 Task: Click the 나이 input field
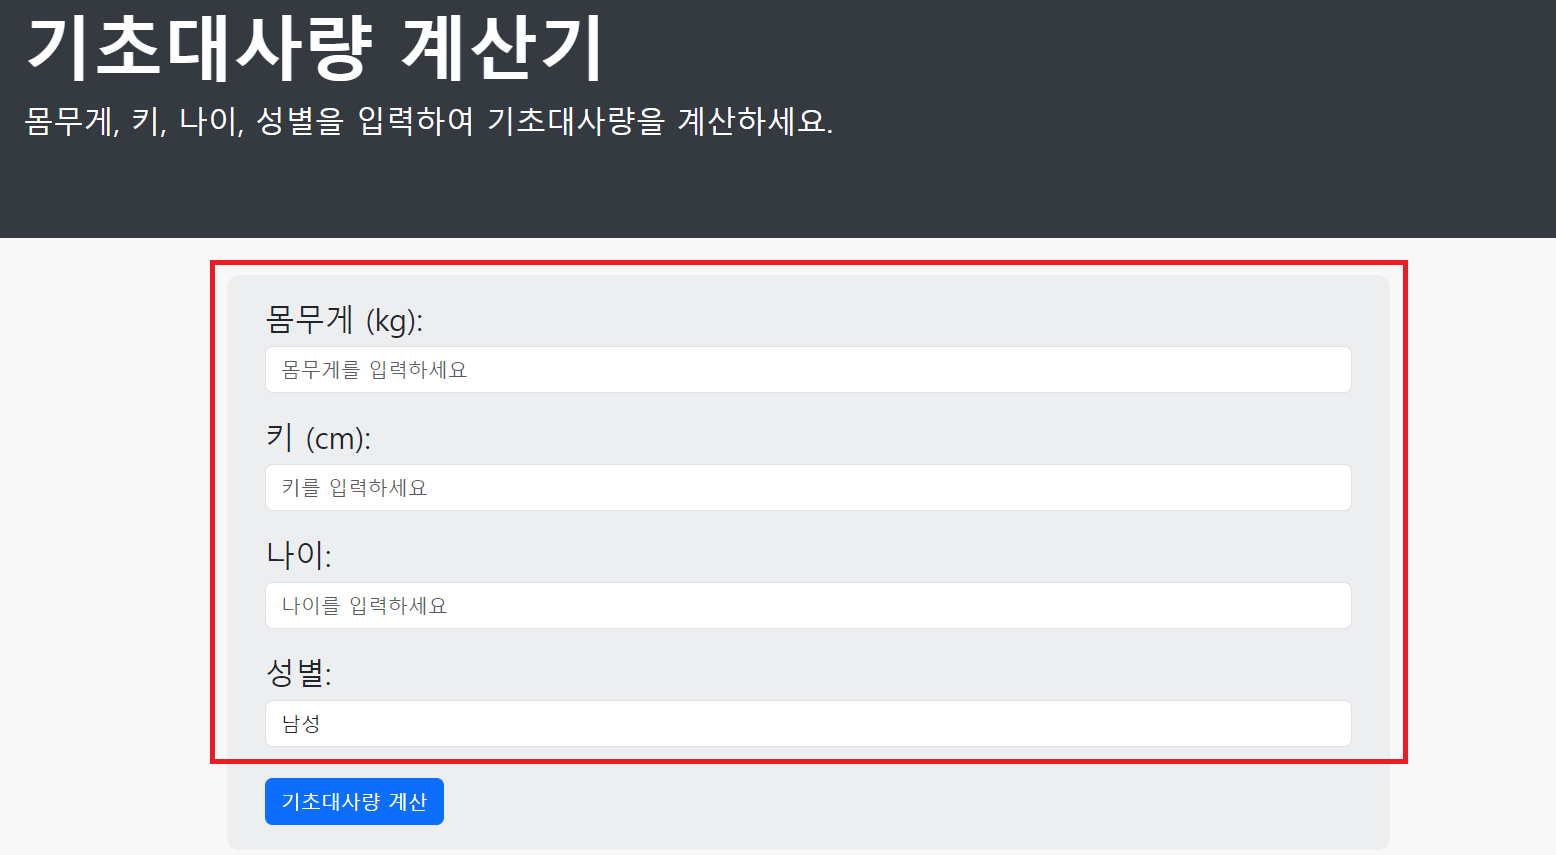(x=806, y=605)
